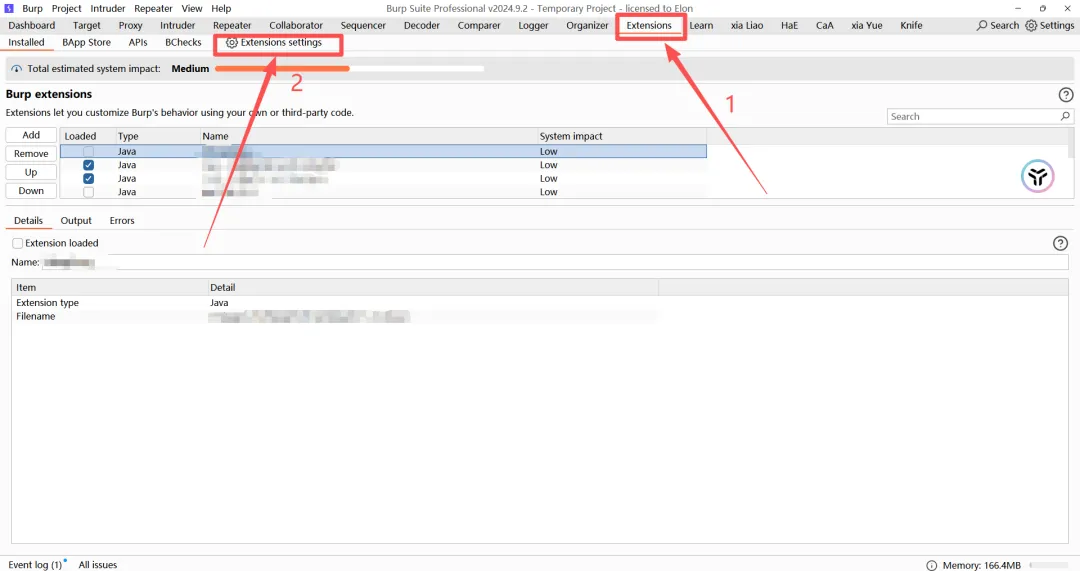Screen dimensions: 1080x571
Task: Switch to the Target tab
Action: coord(87,25)
